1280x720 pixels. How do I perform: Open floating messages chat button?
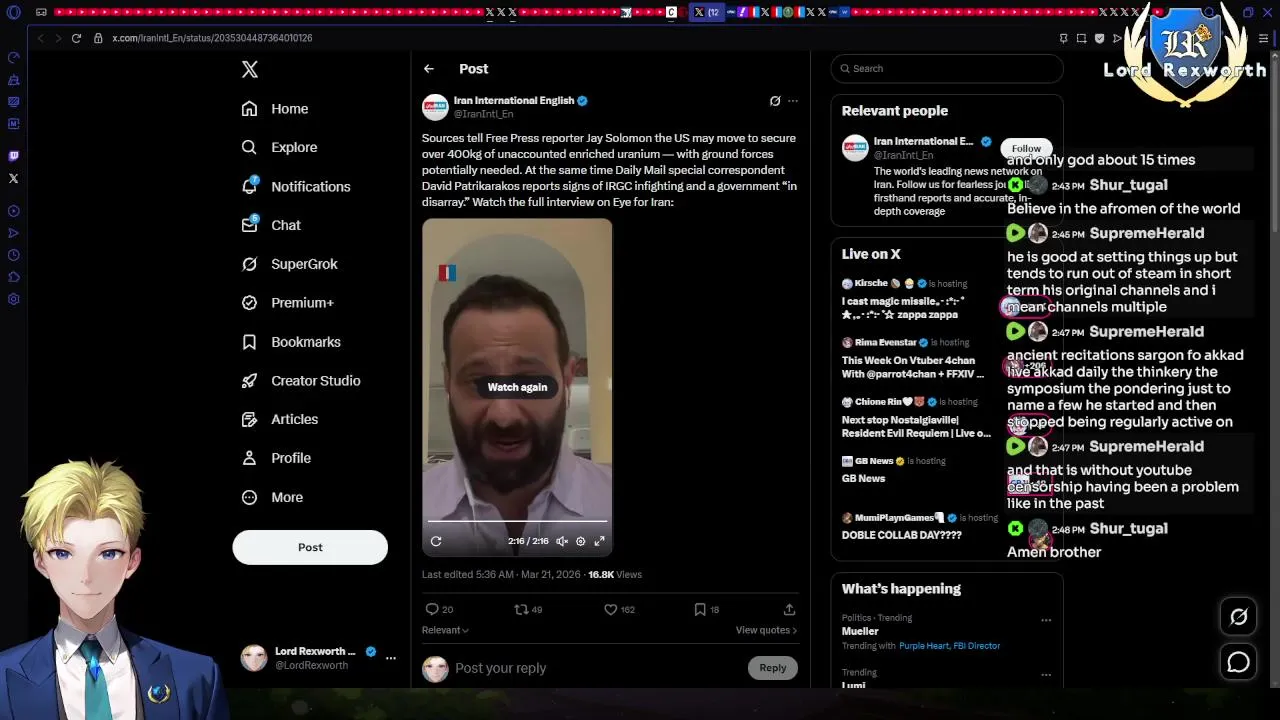pyautogui.click(x=1238, y=662)
